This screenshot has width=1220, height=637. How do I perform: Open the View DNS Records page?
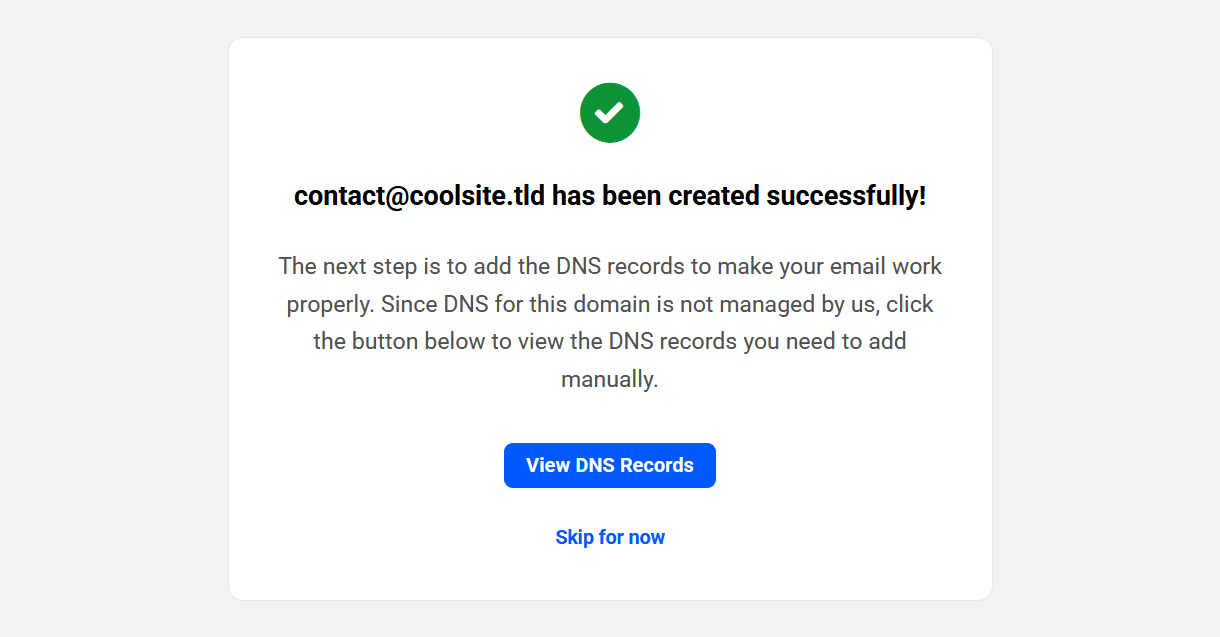coord(610,466)
